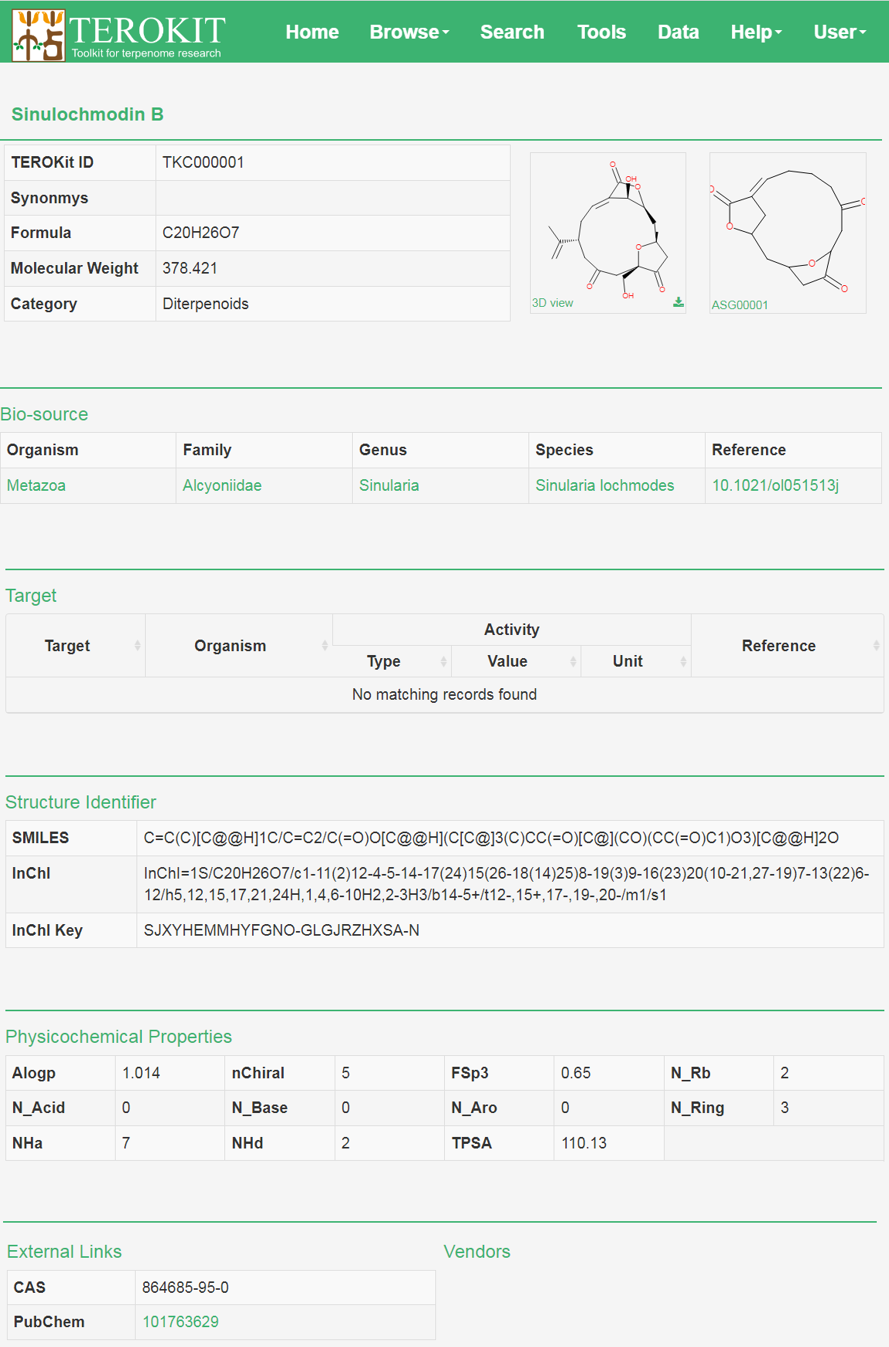Sort the activity Unit column

pos(635,661)
